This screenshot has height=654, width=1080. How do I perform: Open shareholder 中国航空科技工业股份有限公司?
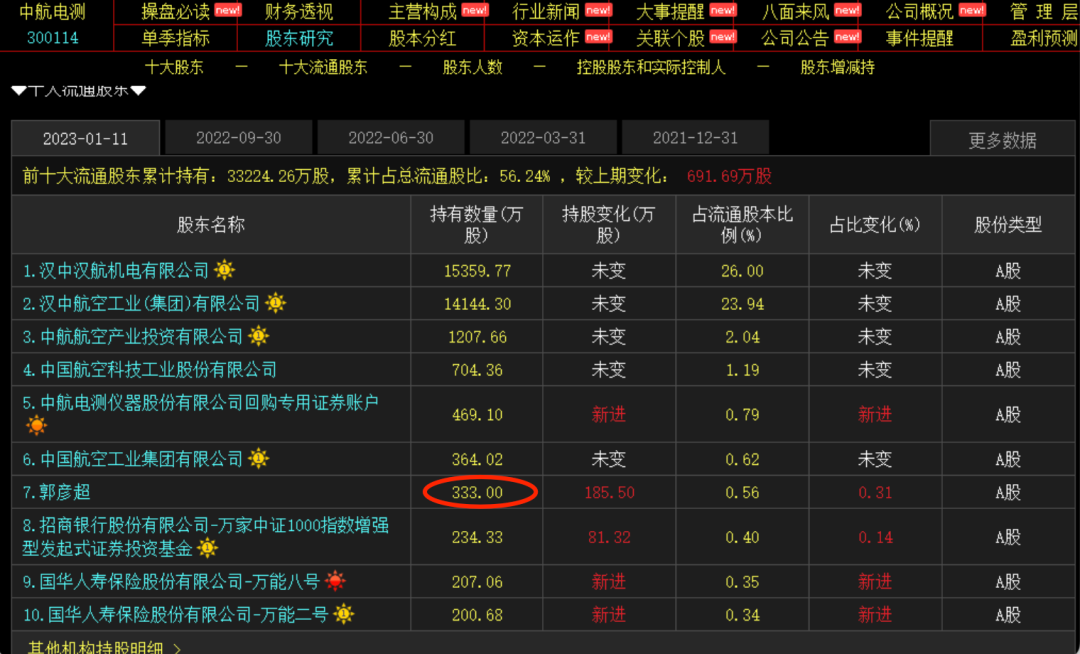click(149, 370)
